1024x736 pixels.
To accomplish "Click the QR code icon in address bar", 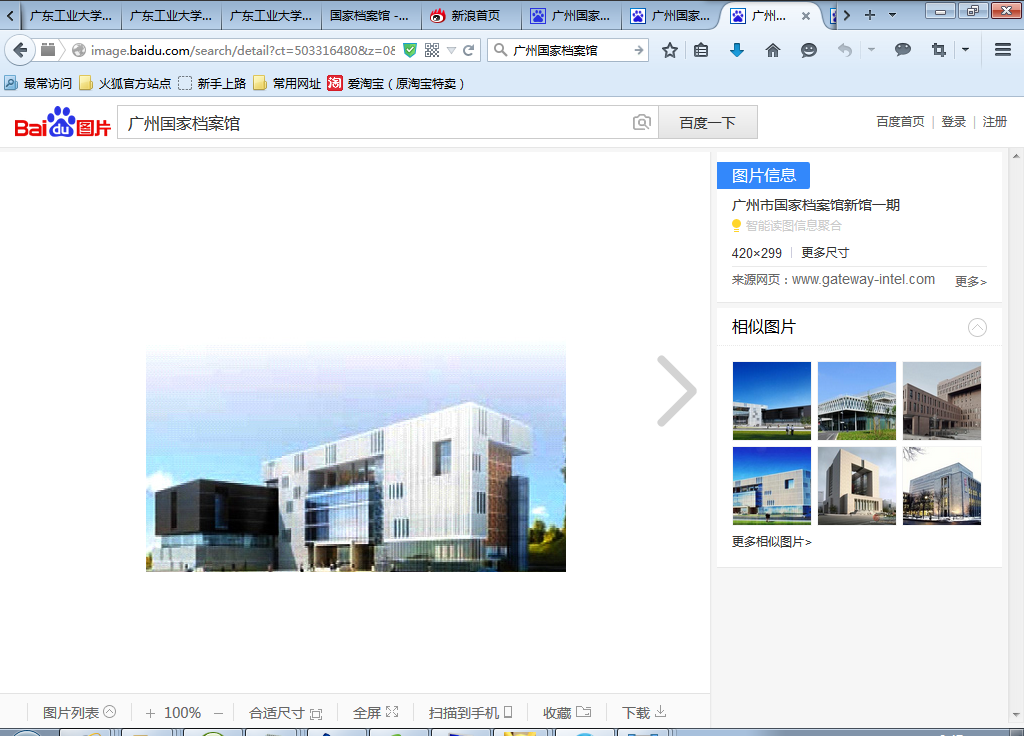I will 432,50.
